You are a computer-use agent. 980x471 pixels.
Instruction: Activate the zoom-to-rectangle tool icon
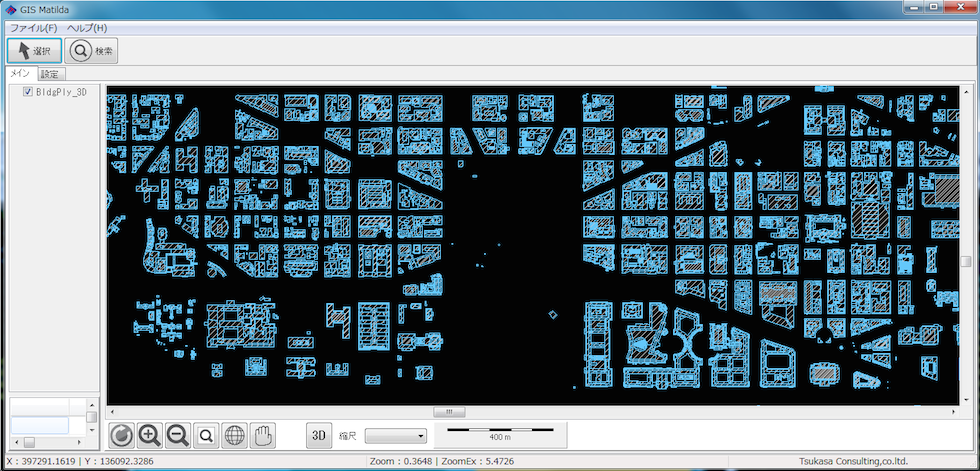(206, 435)
